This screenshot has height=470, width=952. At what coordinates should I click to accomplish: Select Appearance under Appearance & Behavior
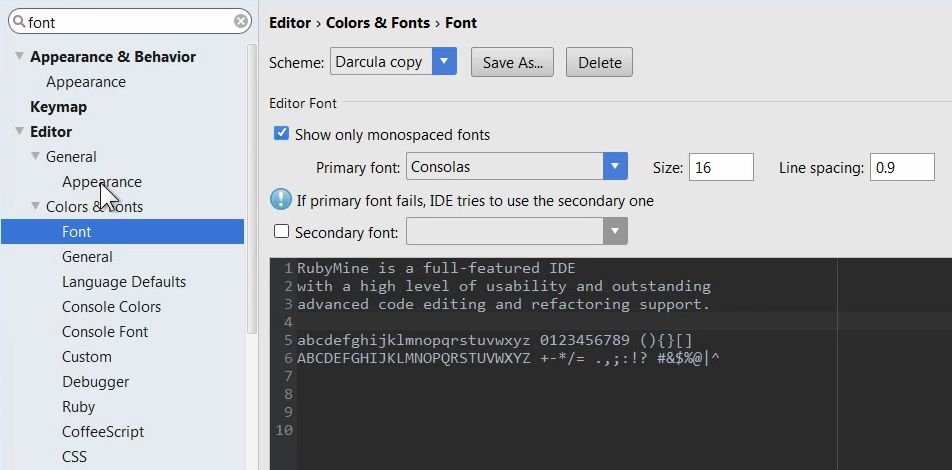[x=86, y=81]
